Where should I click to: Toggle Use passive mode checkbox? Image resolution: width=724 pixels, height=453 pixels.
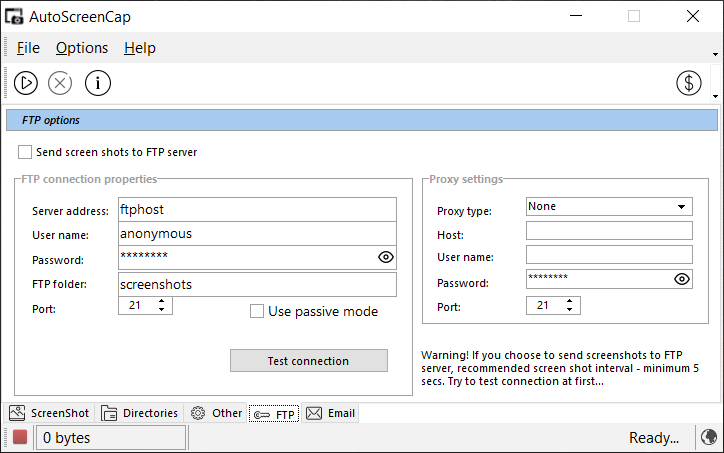click(x=257, y=311)
